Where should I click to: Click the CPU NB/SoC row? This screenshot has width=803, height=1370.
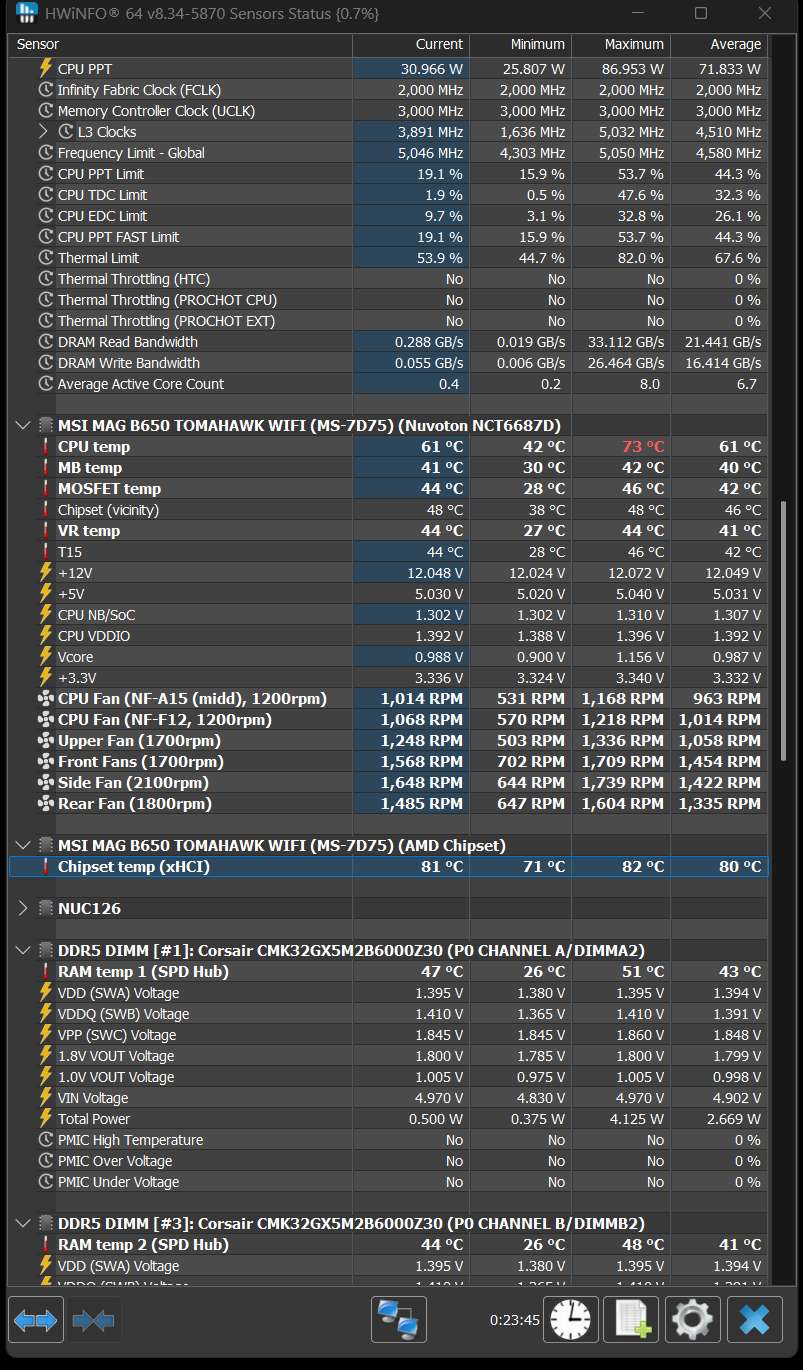tap(389, 615)
